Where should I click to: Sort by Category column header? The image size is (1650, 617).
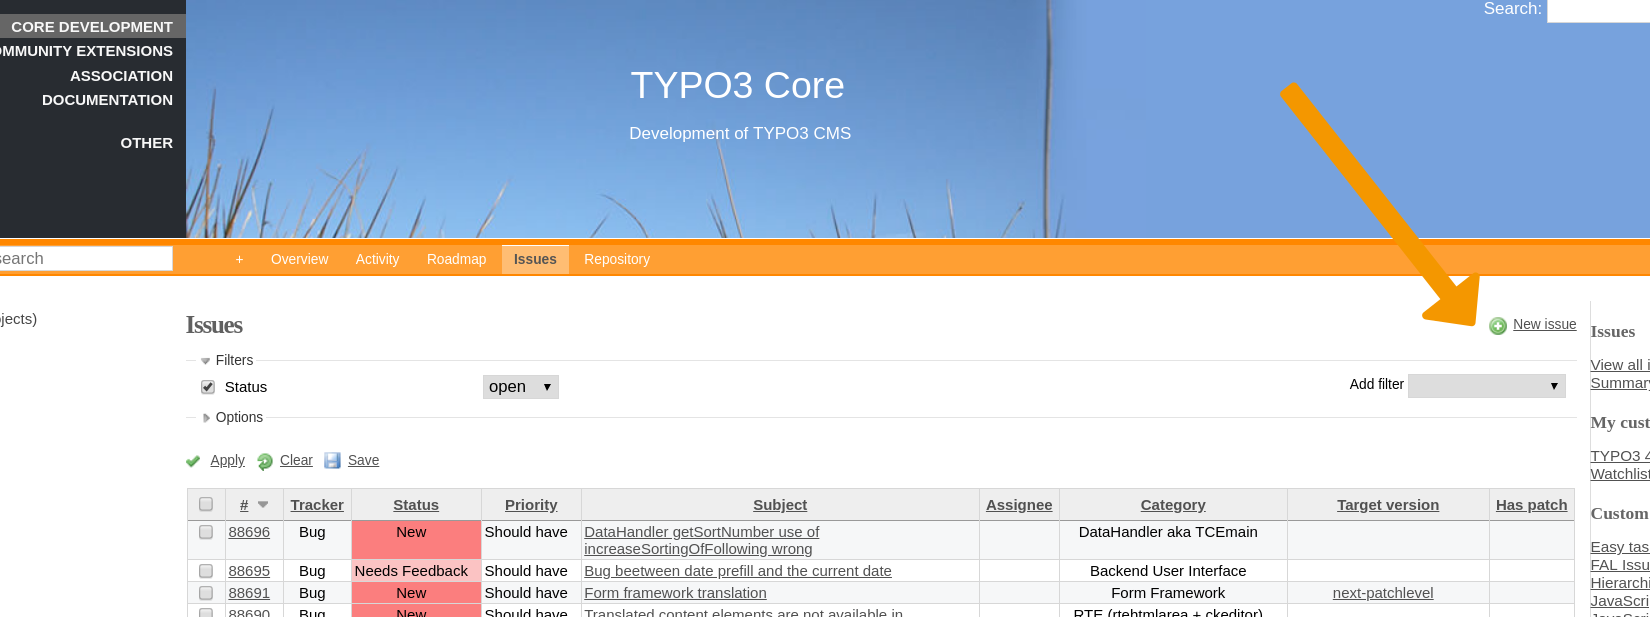1173,505
